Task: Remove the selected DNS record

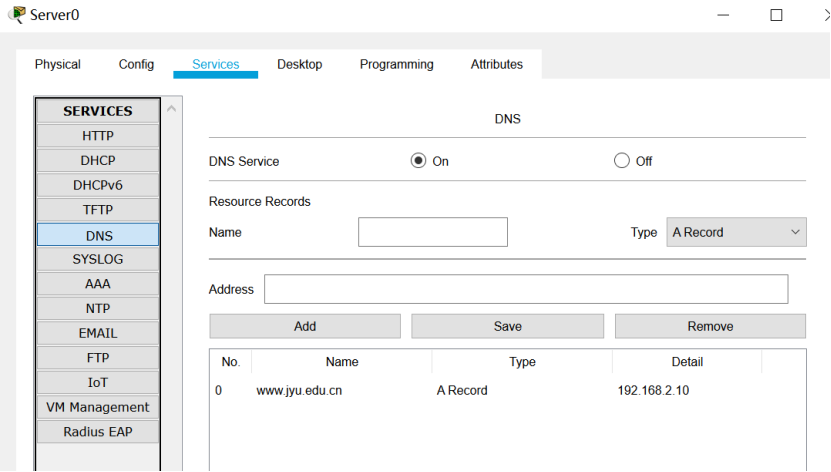Action: tap(710, 326)
